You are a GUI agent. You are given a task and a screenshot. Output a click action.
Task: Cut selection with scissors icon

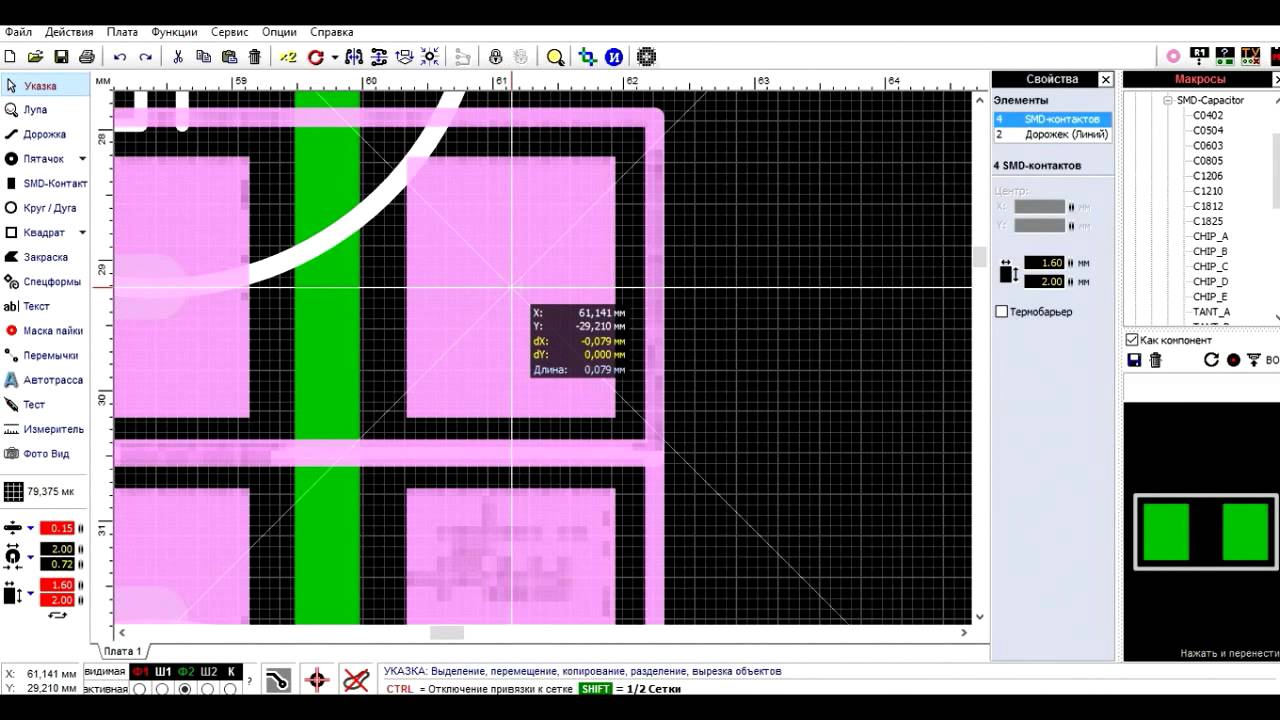[x=178, y=57]
